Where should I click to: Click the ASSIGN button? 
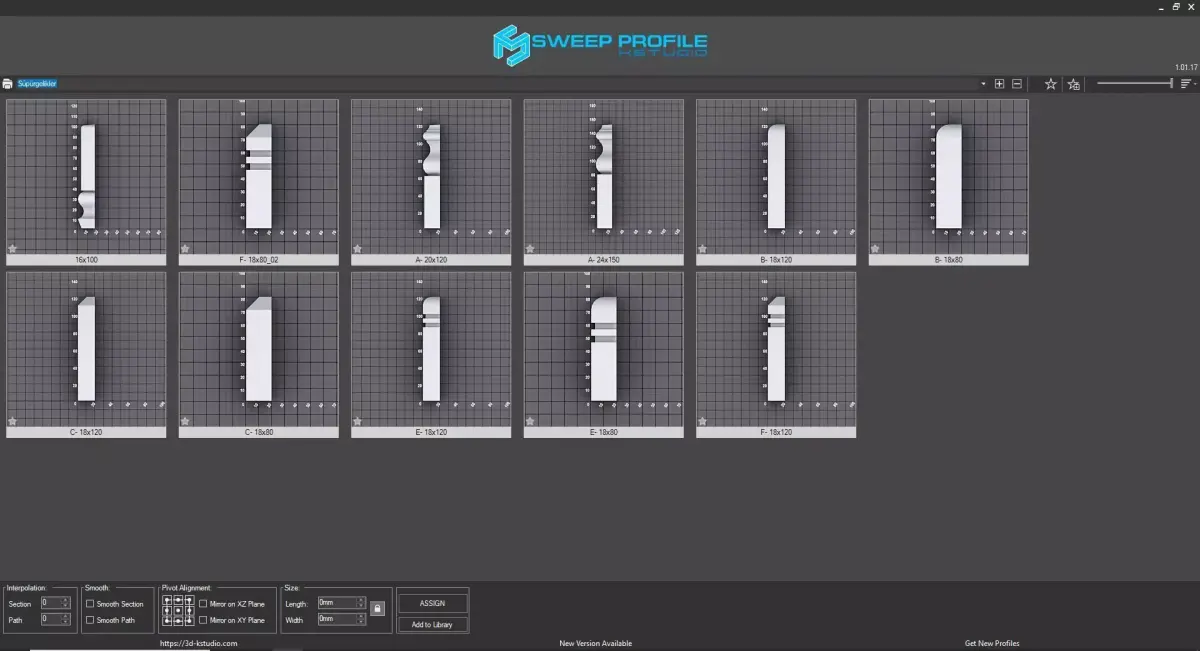pos(432,603)
